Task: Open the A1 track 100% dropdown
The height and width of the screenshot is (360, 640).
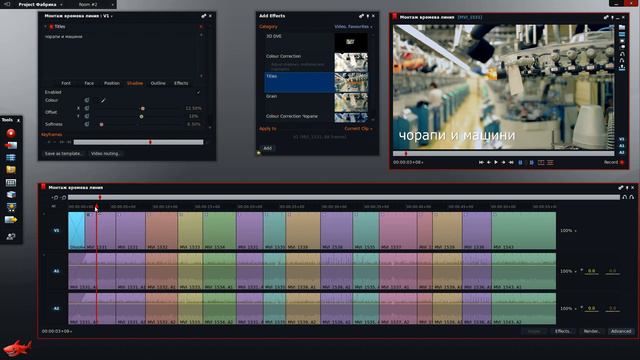Action: 568,271
